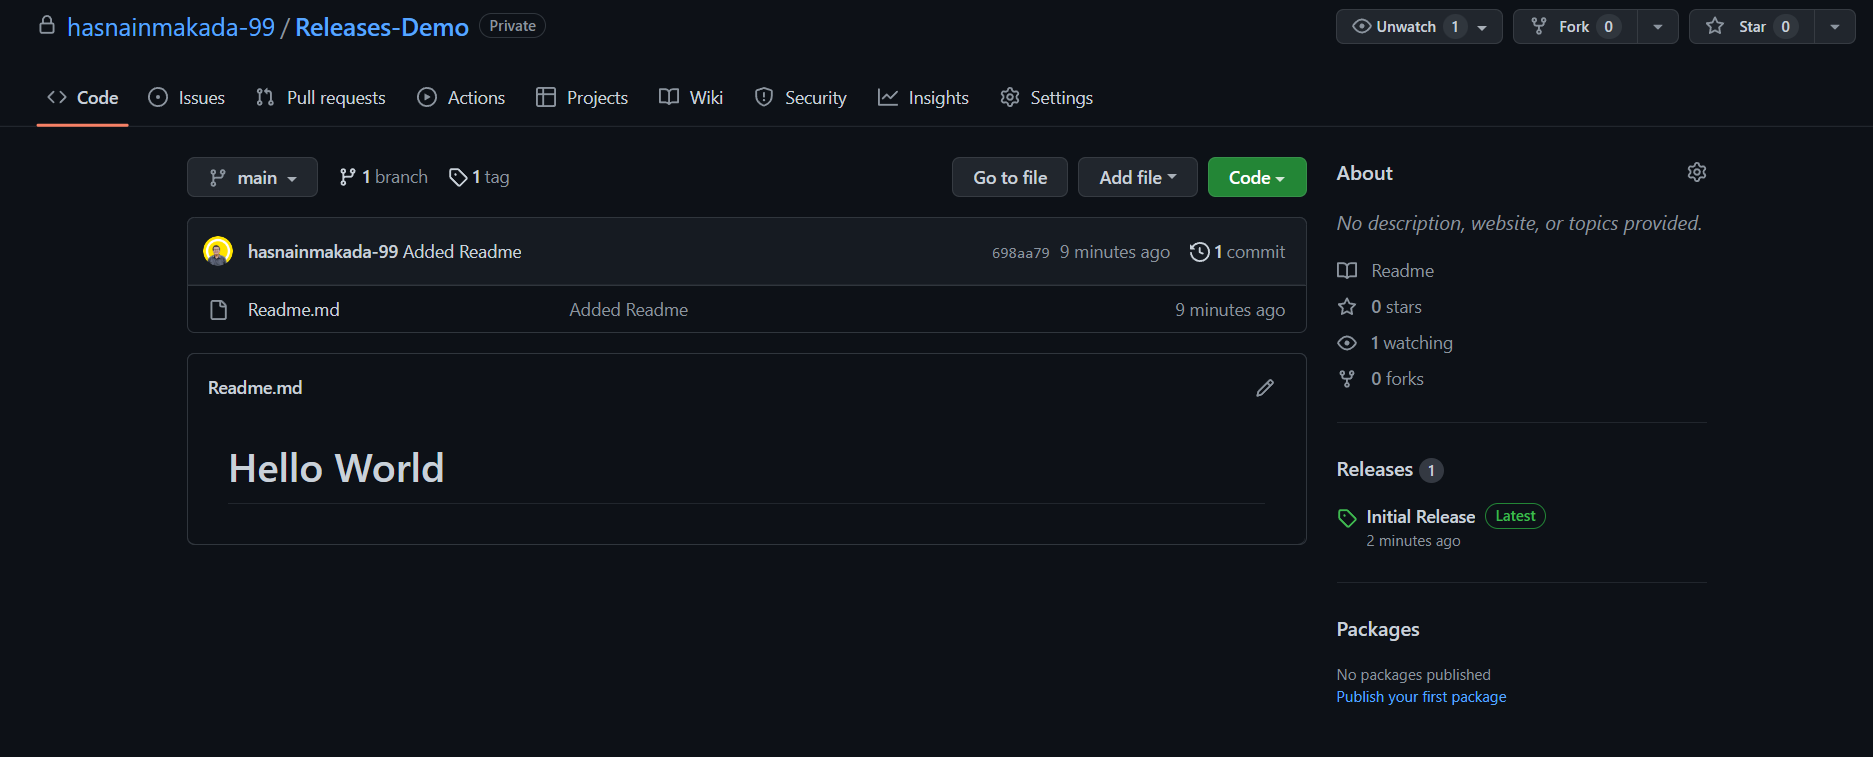The image size is (1873, 757).
Task: Click the Go to file button
Action: [1010, 177]
